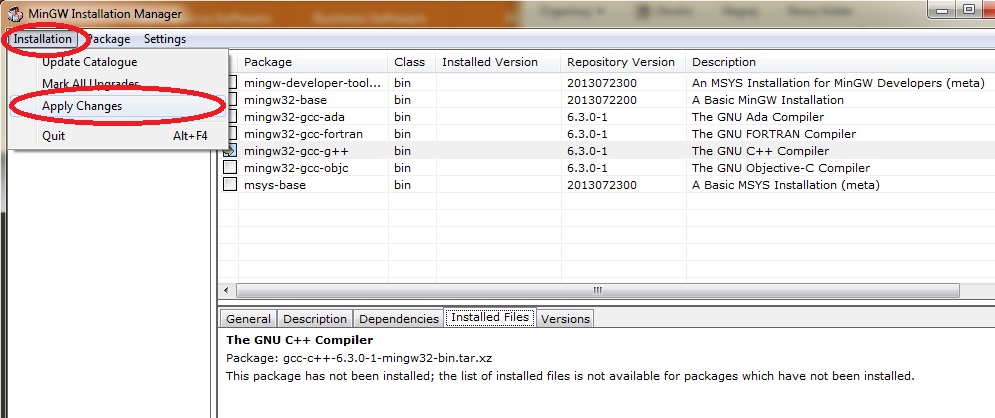Viewport: 995px width, 418px height.
Task: Tick the mingw-developer-toolkit package checkbox
Action: pyautogui.click(x=232, y=82)
